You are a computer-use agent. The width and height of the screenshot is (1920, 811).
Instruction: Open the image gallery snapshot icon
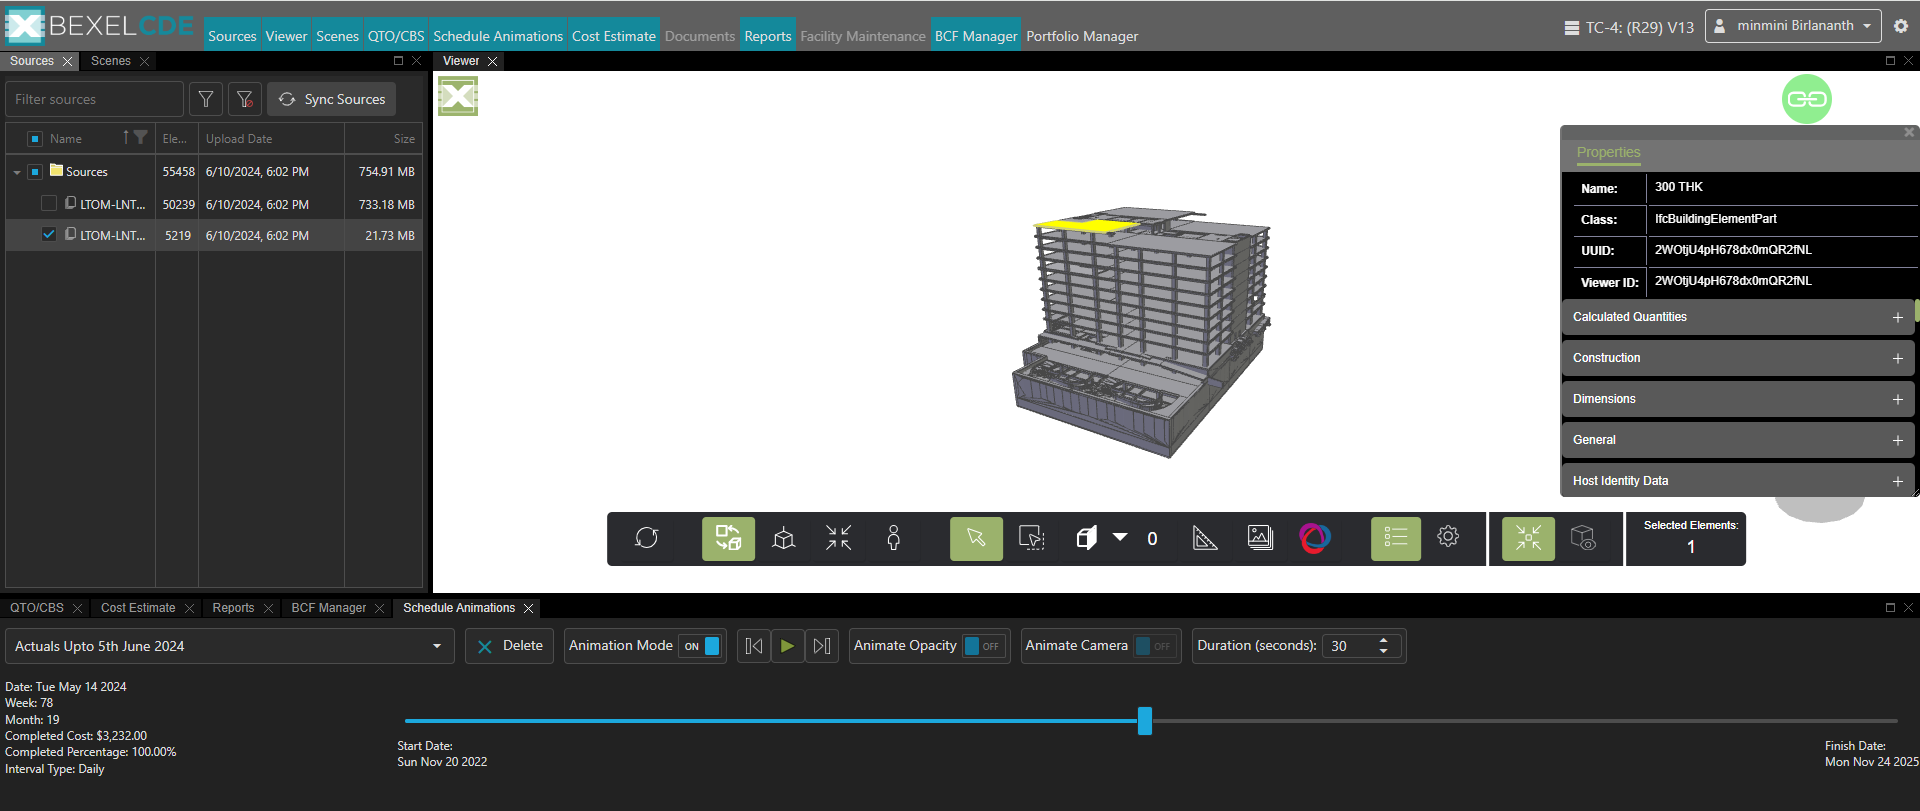pos(1260,539)
